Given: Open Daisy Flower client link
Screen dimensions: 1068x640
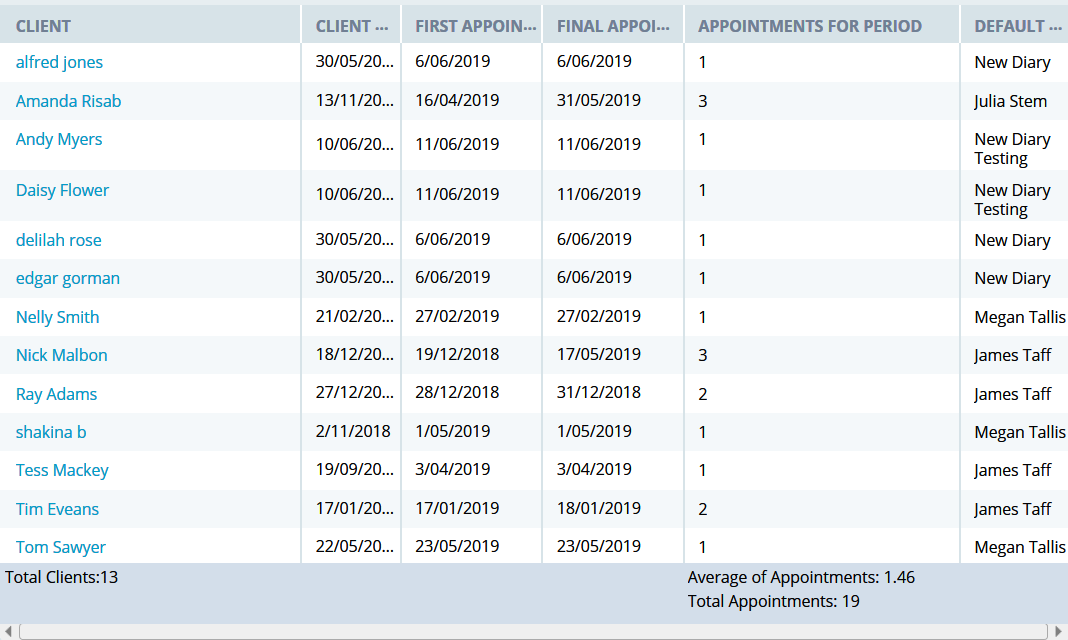Looking at the screenshot, I should (62, 190).
